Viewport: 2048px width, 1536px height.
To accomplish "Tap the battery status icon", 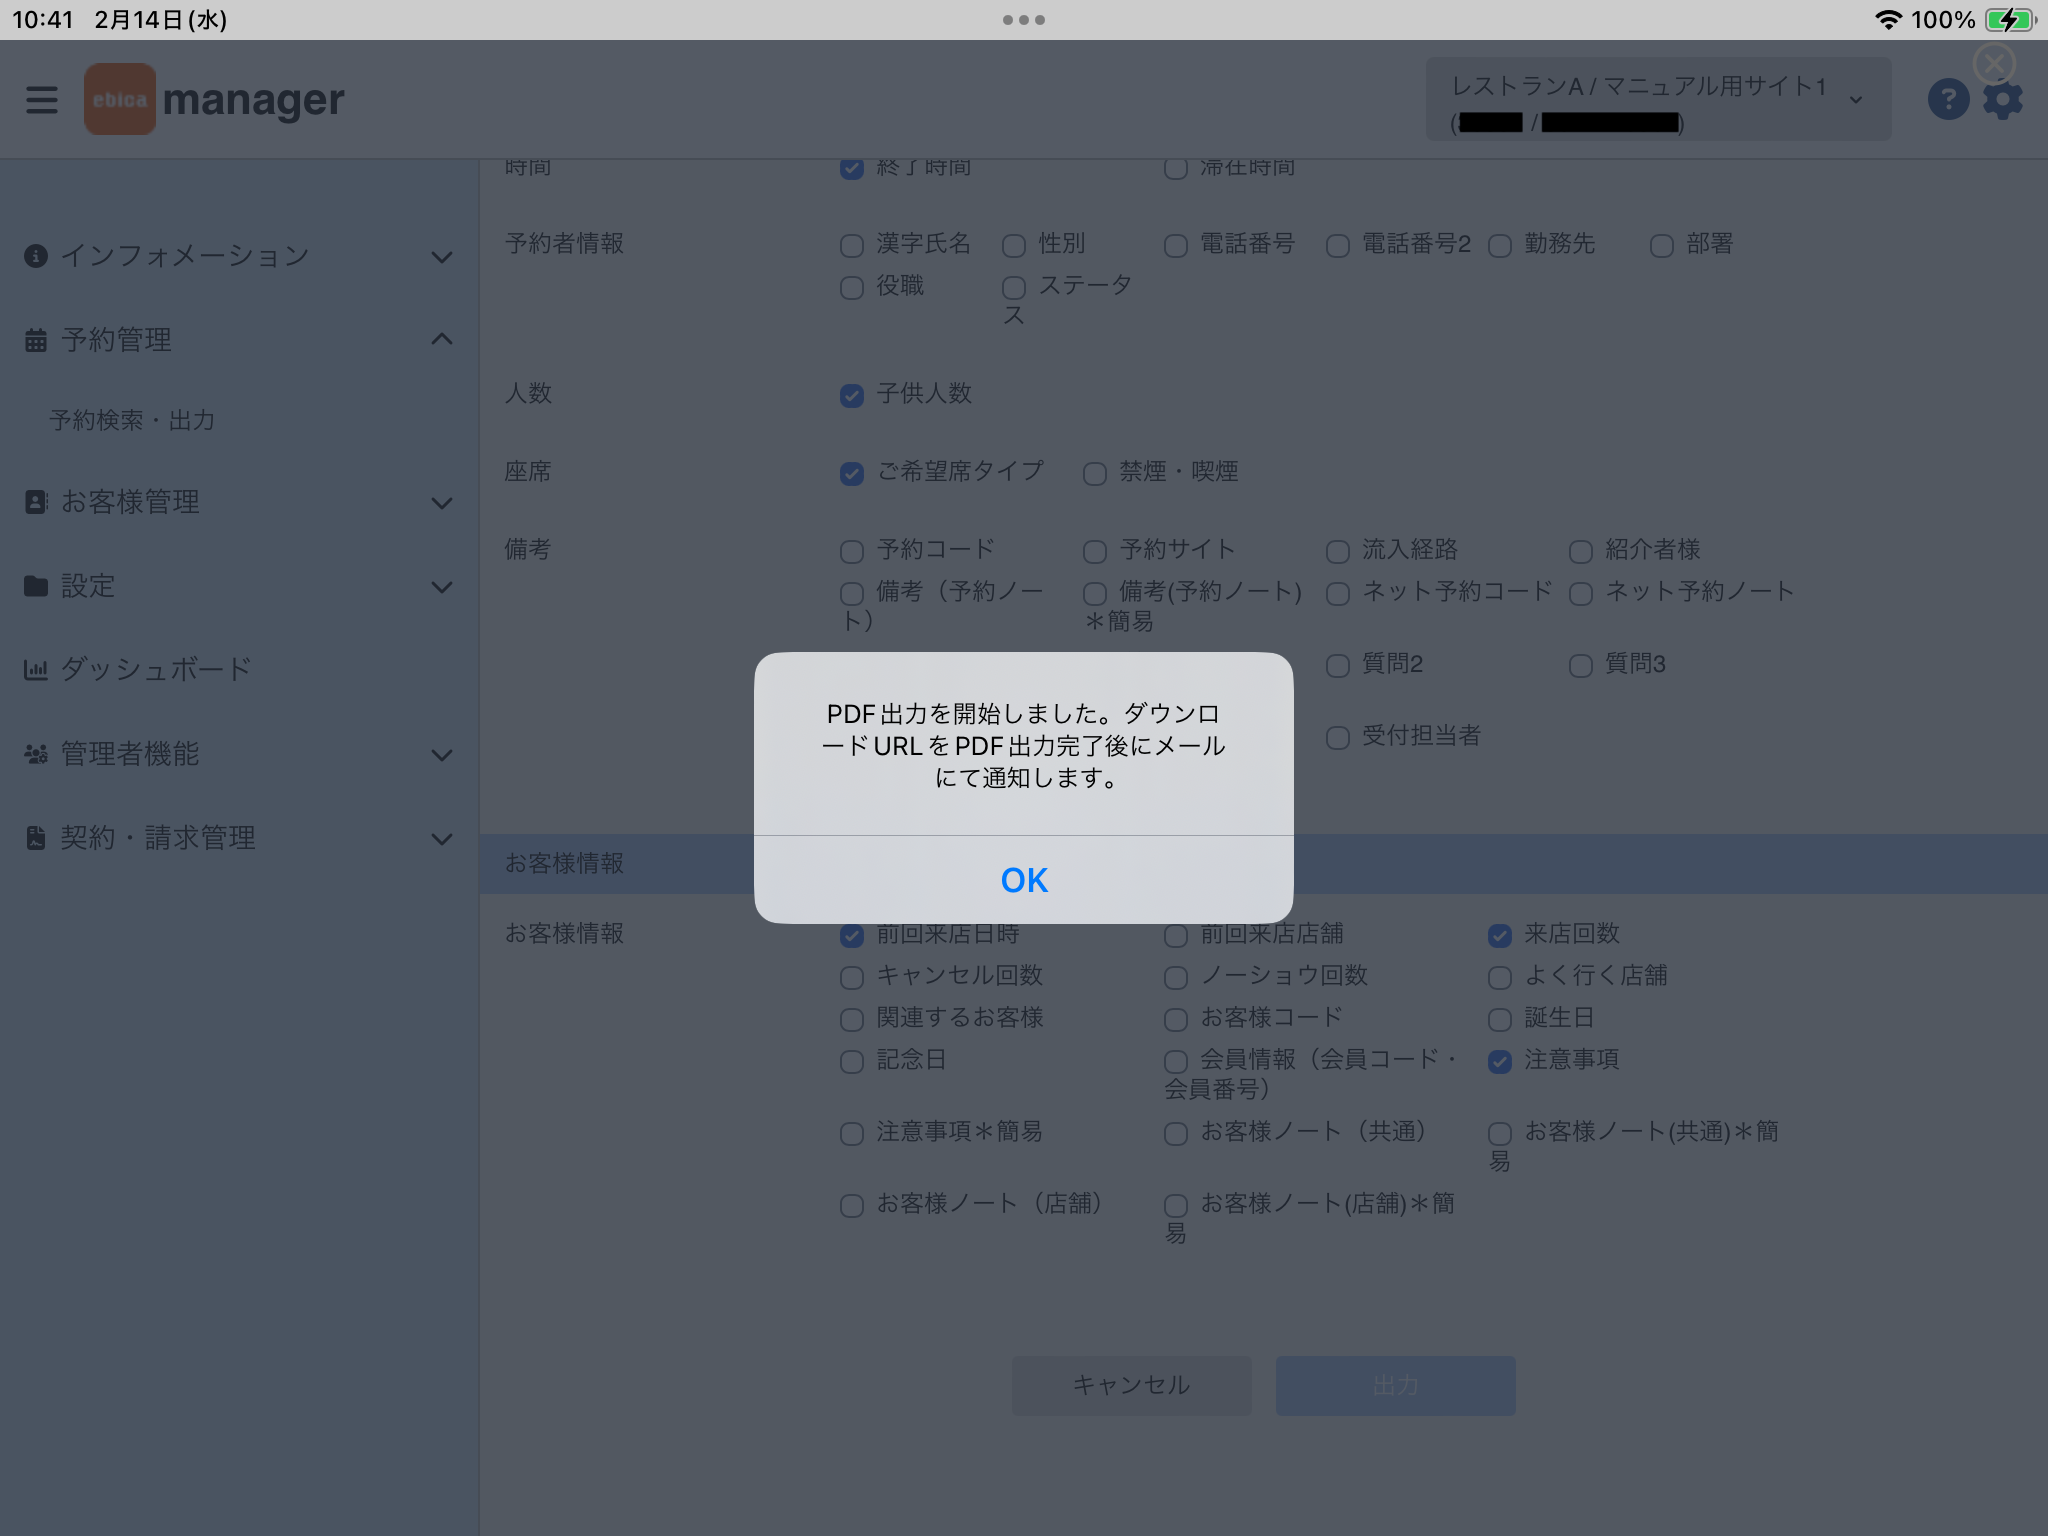I will (x=2010, y=20).
